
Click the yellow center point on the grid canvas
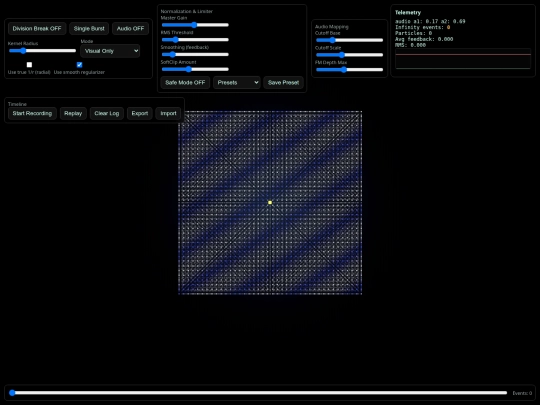click(x=270, y=202)
